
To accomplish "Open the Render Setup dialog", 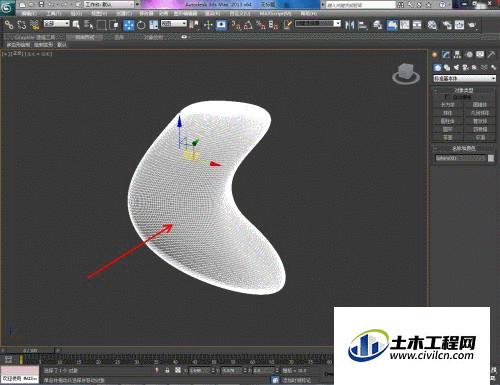I will pos(447,25).
